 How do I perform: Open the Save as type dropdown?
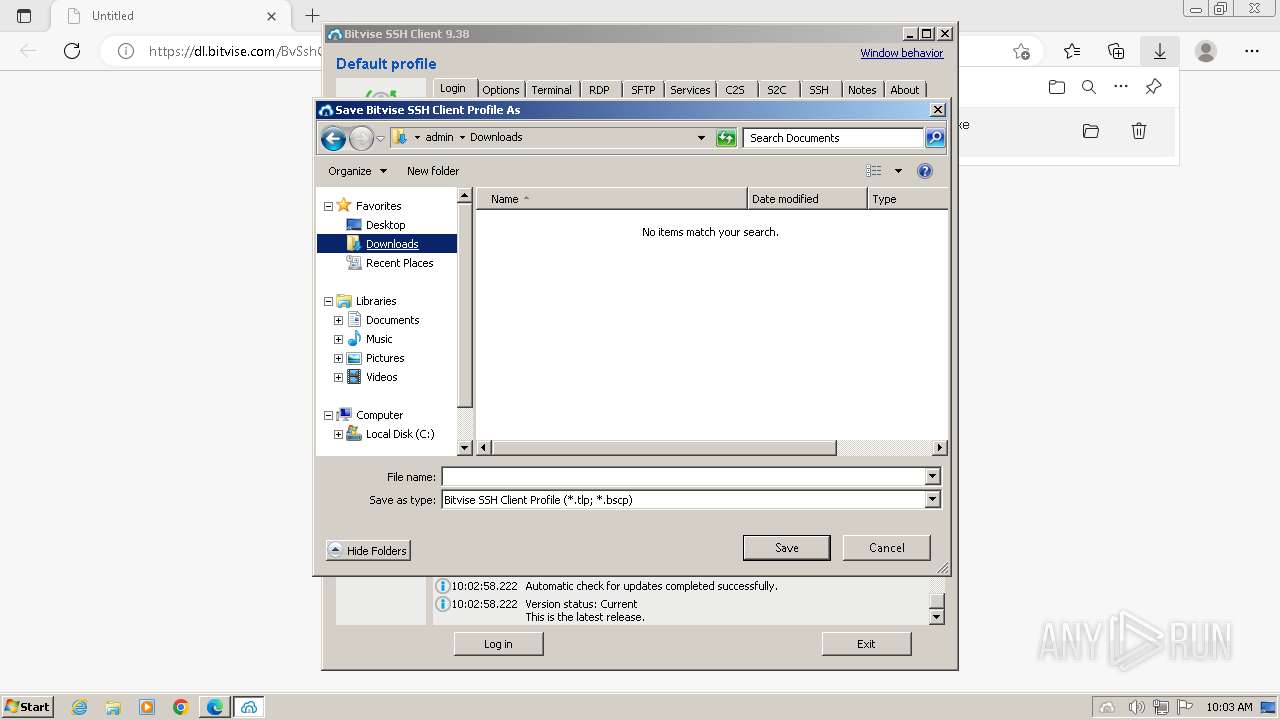click(x=932, y=500)
